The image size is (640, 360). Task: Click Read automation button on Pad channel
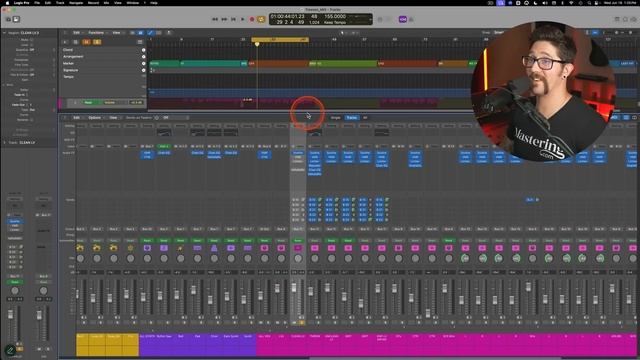[198, 241]
